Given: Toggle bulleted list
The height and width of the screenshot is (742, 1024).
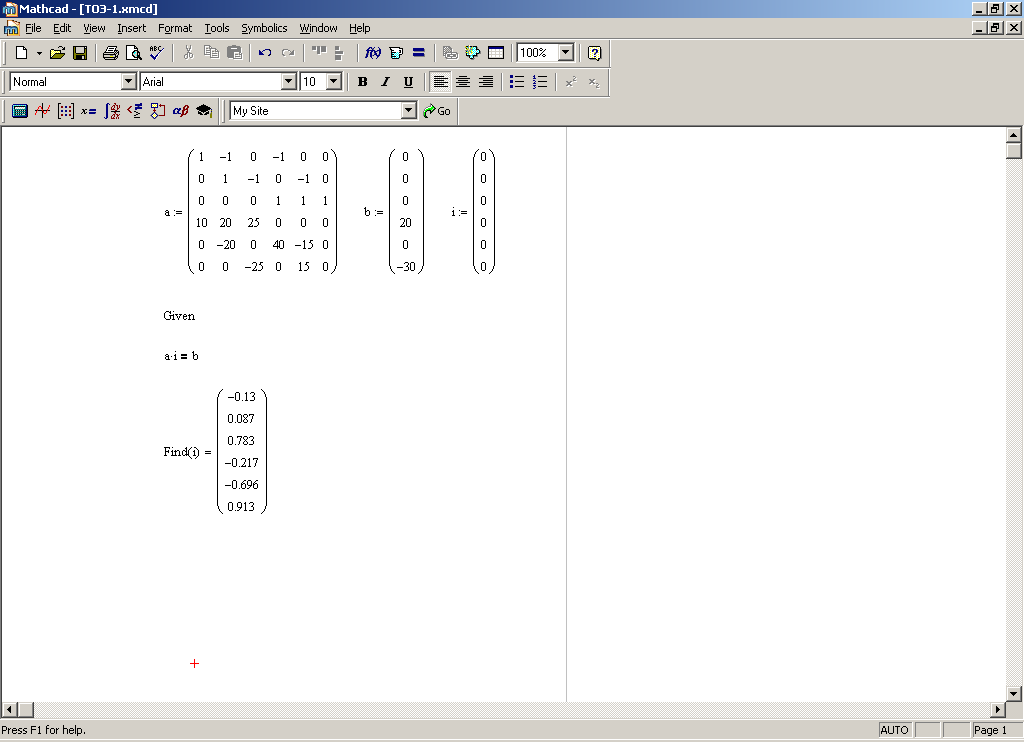Looking at the screenshot, I should tap(517, 82).
